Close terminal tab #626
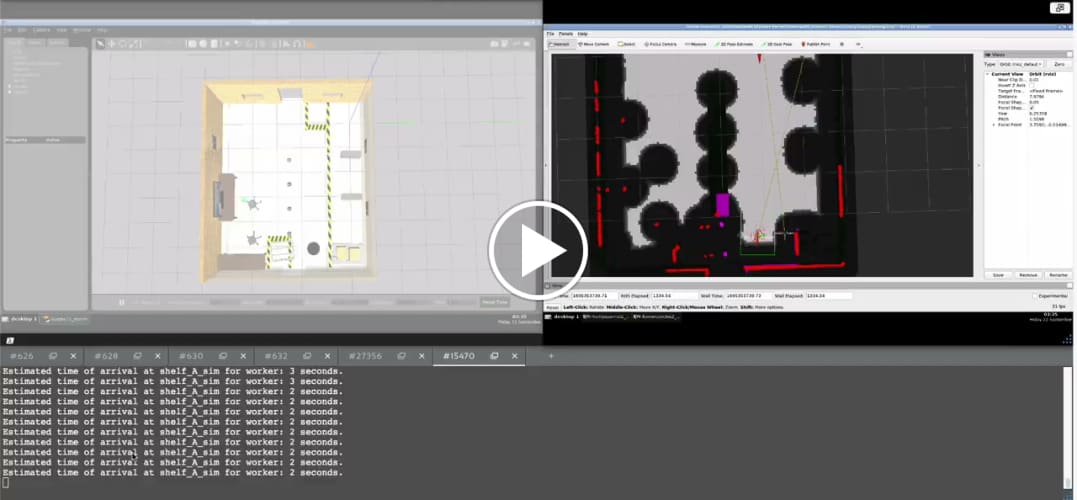Screen dimensions: 1077x500 (x=73, y=356)
